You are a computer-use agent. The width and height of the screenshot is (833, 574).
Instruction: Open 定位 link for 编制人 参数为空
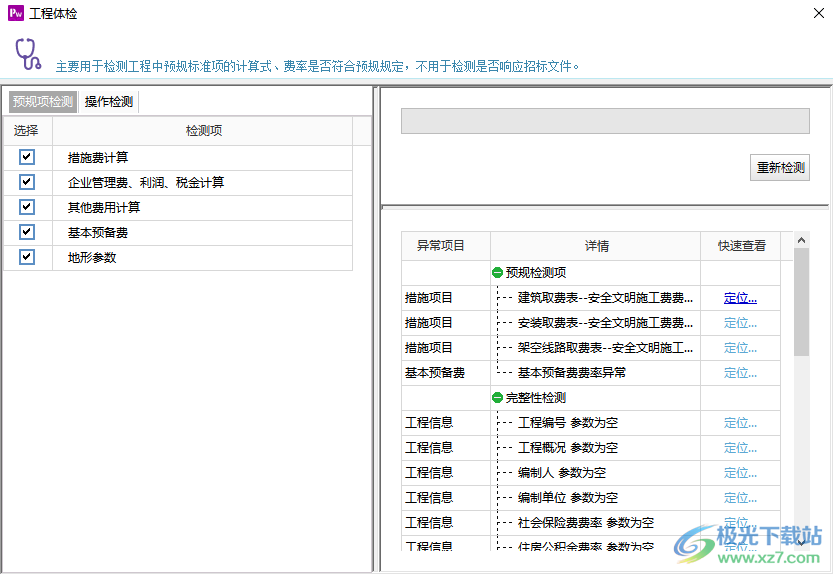point(740,473)
